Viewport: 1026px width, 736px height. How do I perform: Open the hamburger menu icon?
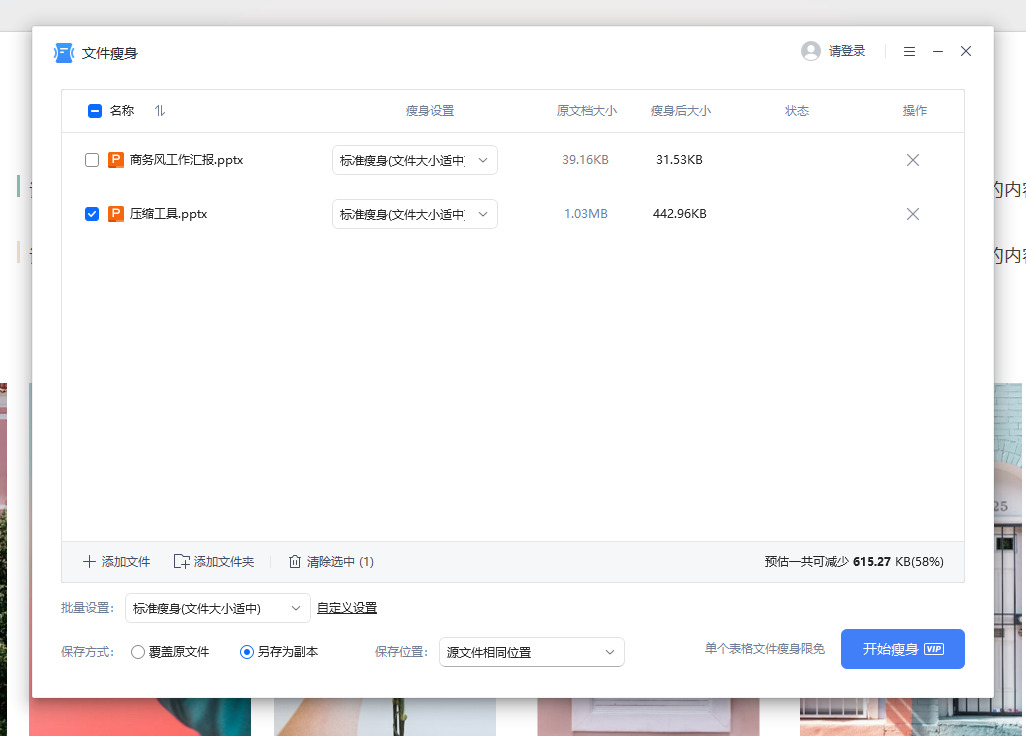coord(909,51)
